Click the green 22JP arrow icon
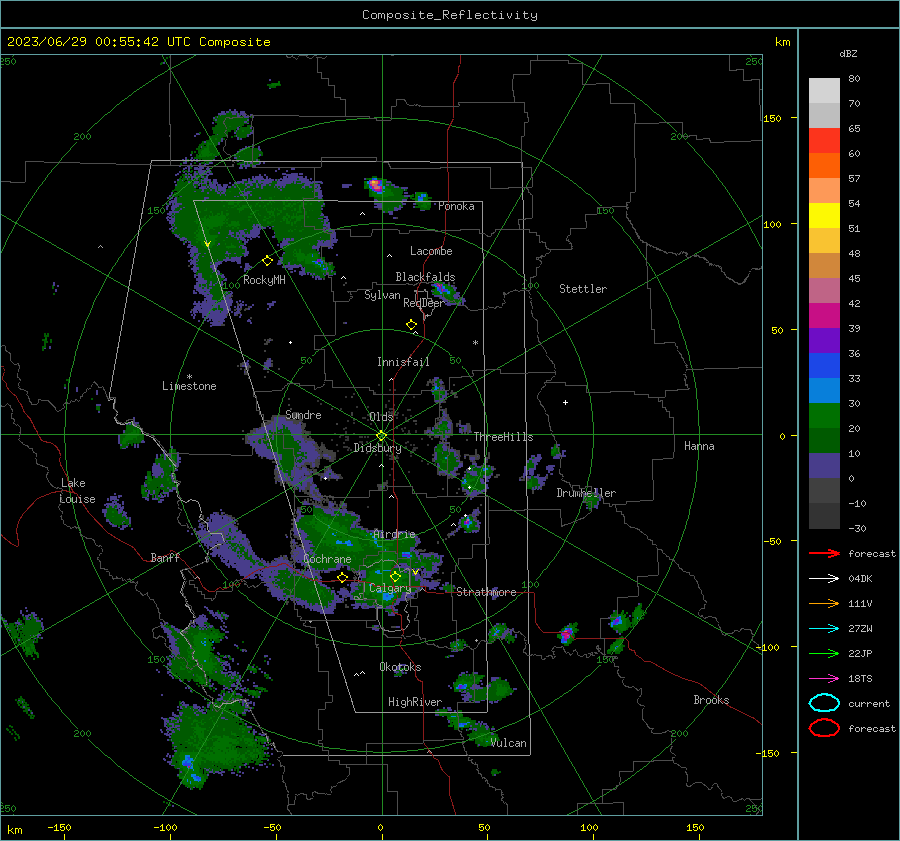 (x=824, y=653)
